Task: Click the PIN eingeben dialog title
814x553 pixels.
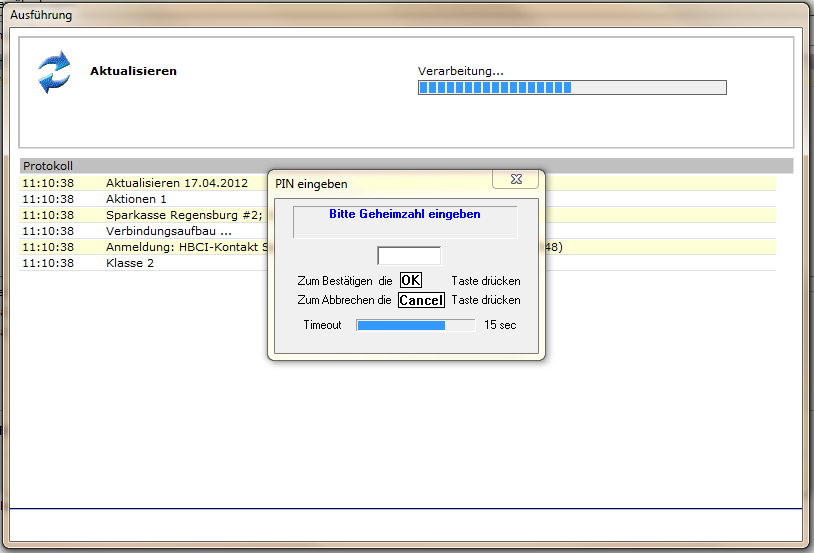Action: pos(311,184)
